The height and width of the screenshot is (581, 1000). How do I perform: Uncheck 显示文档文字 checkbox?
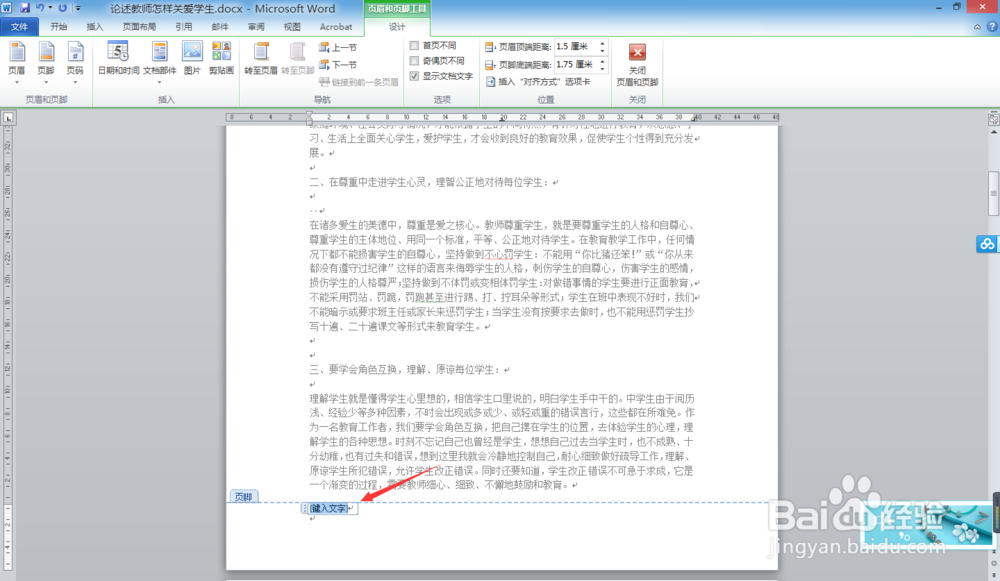click(415, 76)
